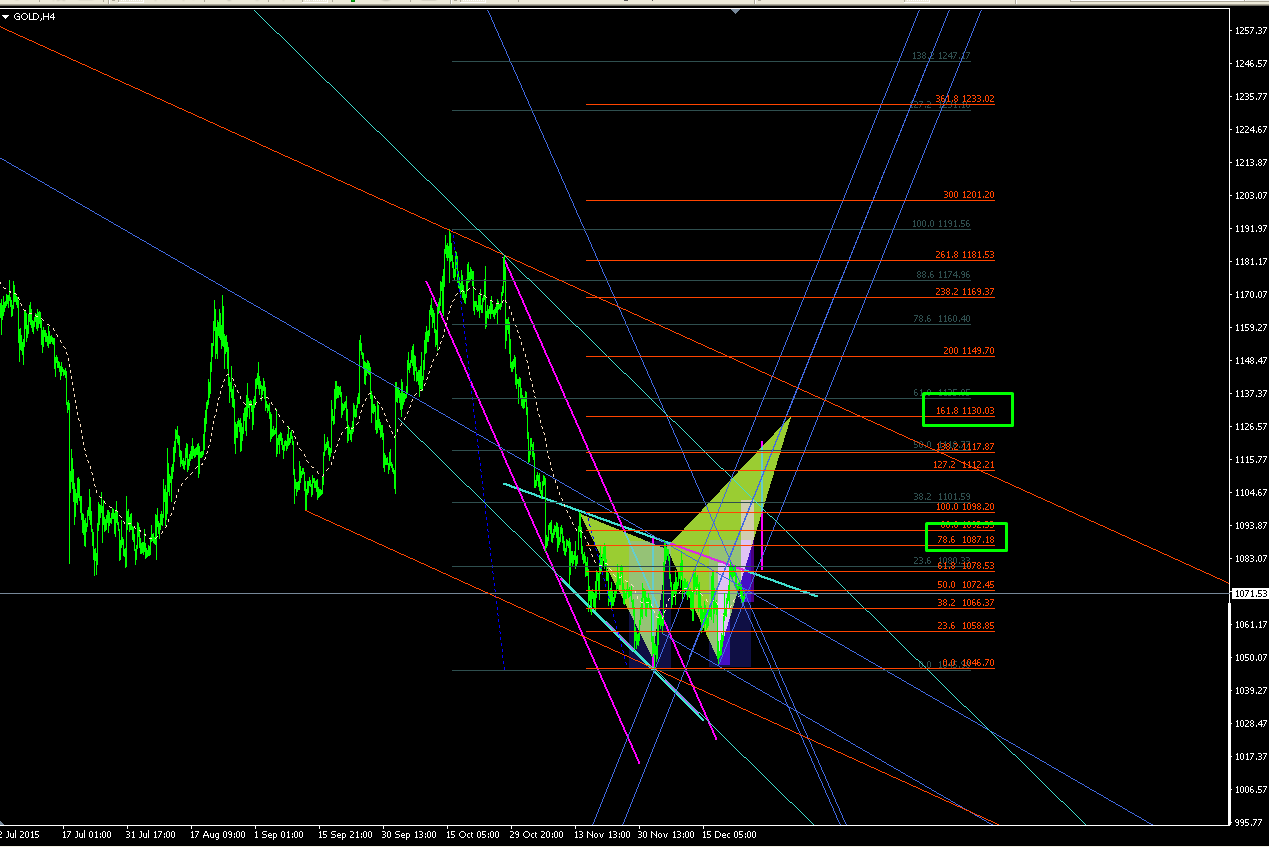Click the current price label 1071.53

tap(1251, 594)
